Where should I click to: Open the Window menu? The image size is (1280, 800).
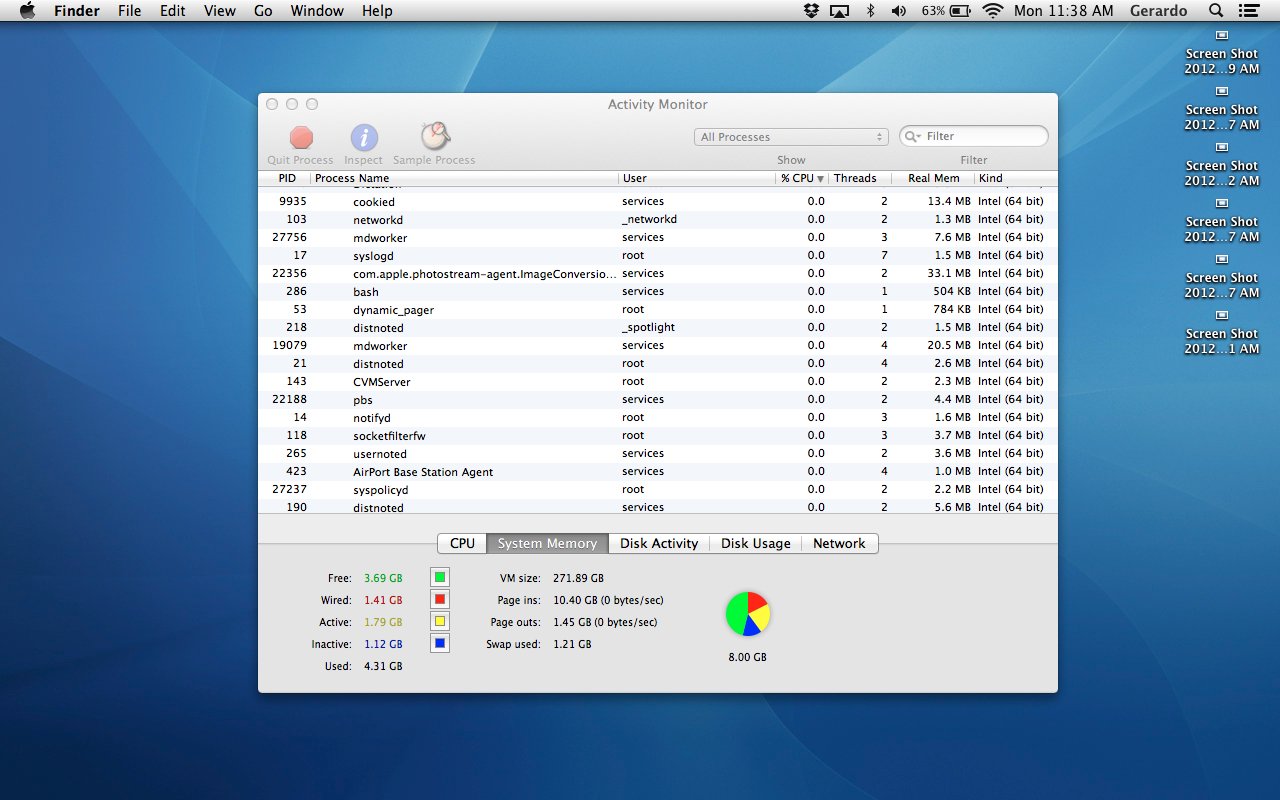pos(317,11)
